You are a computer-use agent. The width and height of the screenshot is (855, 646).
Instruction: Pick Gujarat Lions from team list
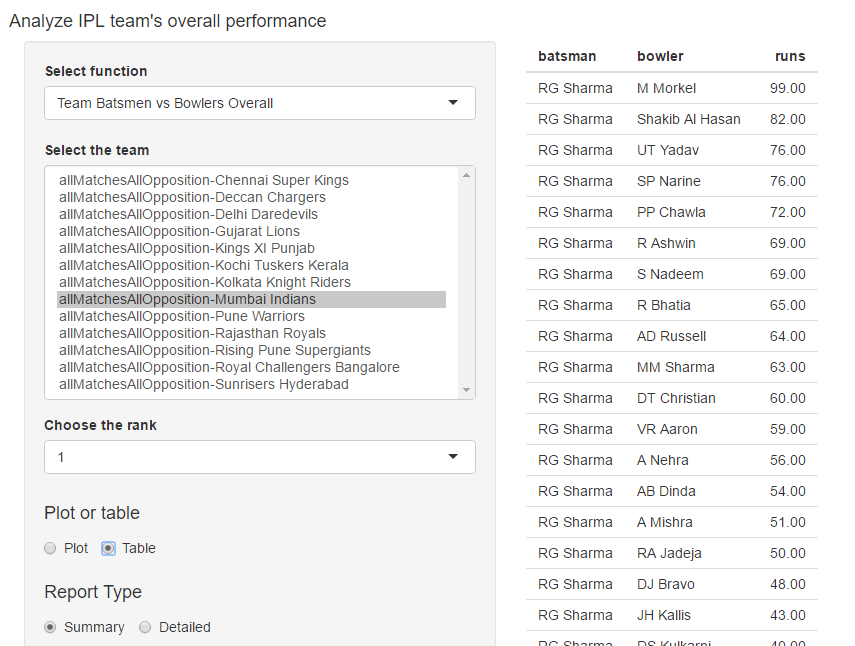(x=179, y=232)
